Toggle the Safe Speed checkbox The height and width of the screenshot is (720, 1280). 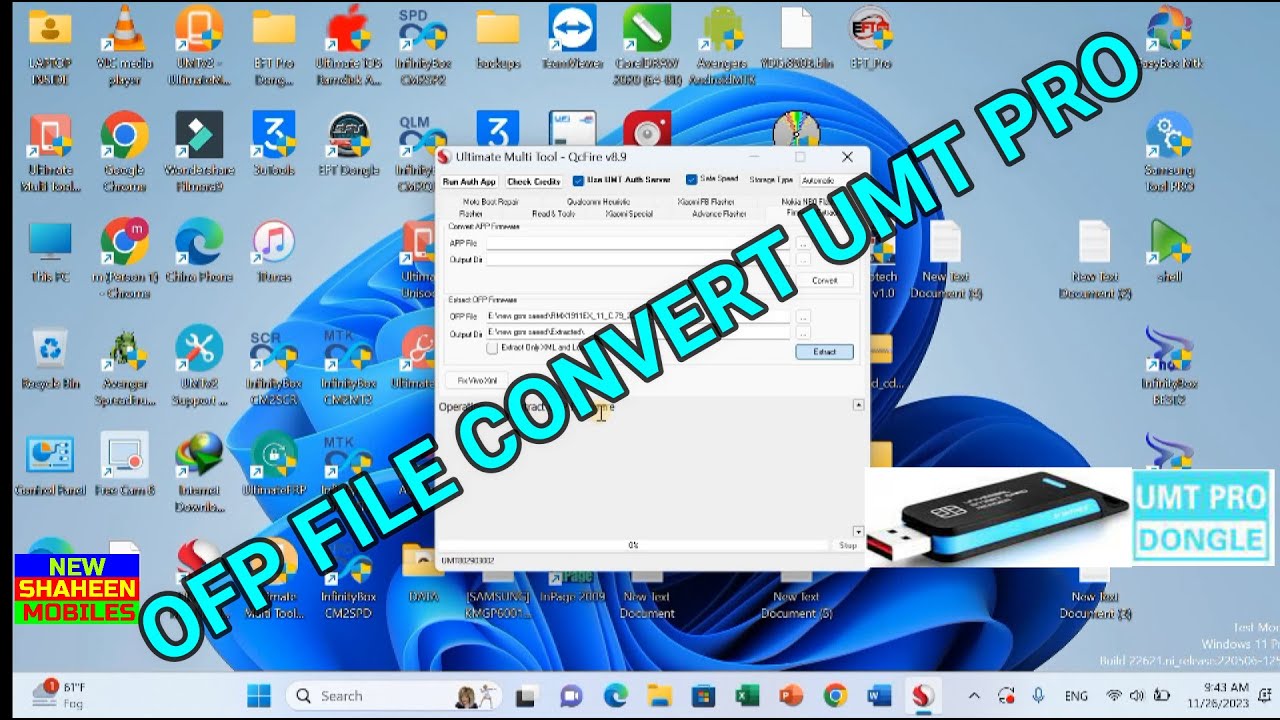691,180
